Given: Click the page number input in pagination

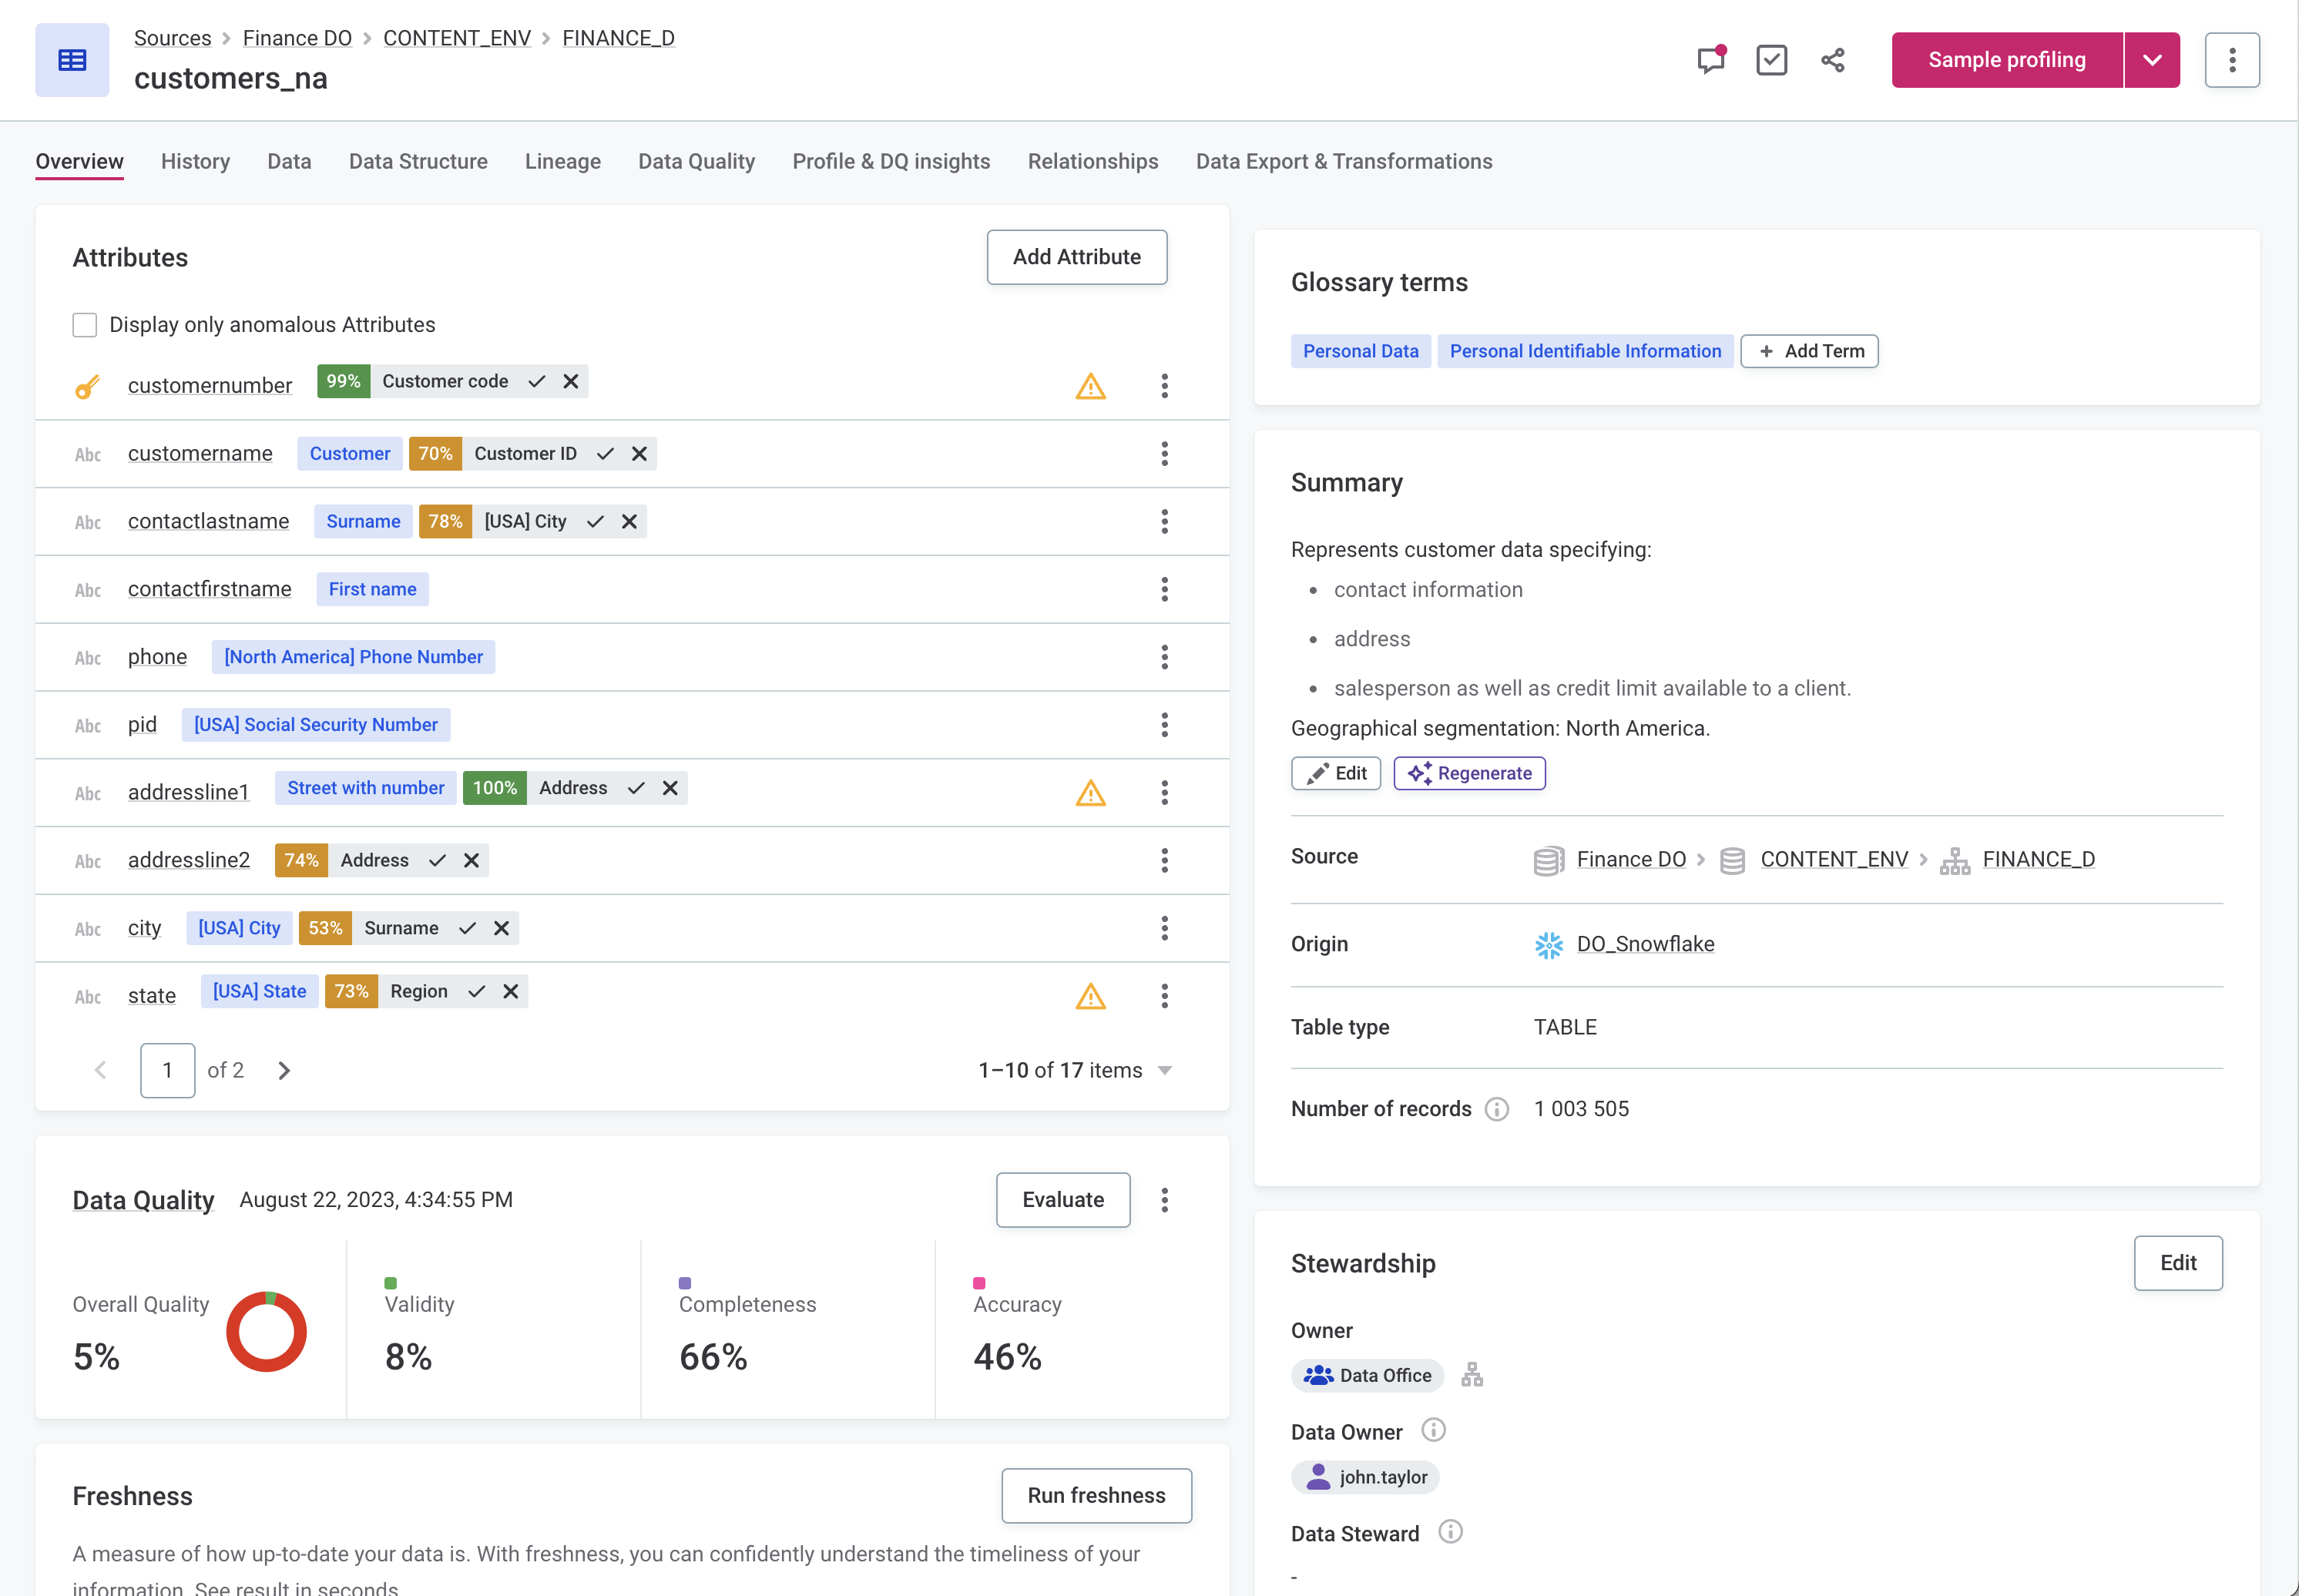Looking at the screenshot, I should click(x=167, y=1070).
